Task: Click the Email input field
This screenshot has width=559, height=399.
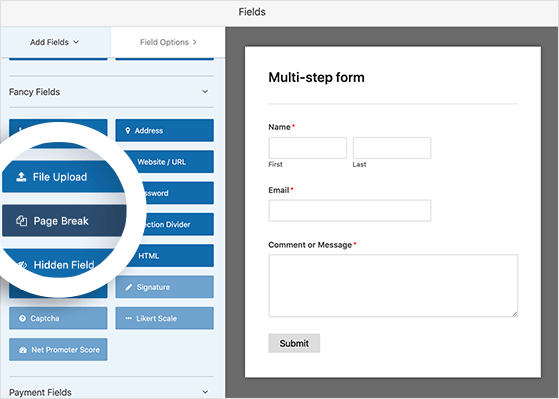Action: 350,210
